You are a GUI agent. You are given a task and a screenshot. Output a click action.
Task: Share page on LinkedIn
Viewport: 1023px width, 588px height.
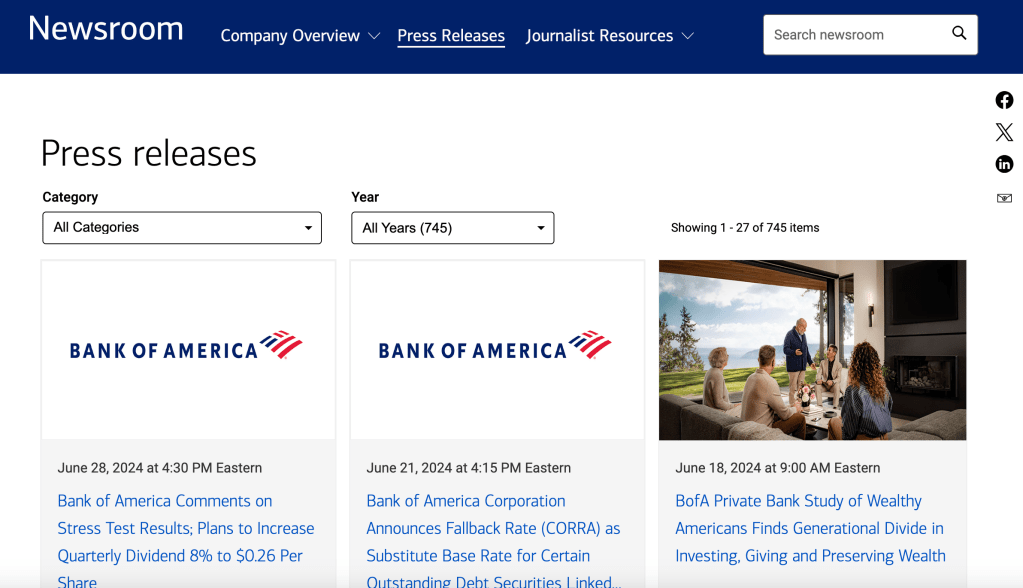click(x=1004, y=164)
